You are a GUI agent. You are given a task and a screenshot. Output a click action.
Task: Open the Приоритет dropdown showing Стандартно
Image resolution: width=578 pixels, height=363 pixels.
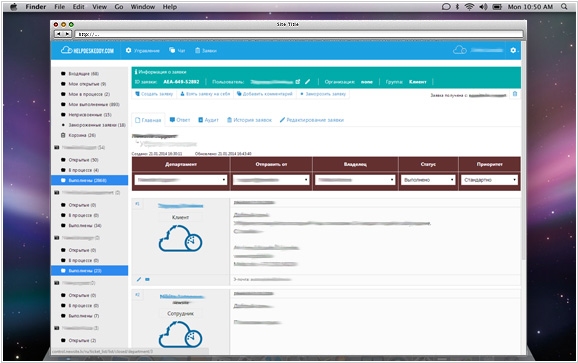point(490,180)
